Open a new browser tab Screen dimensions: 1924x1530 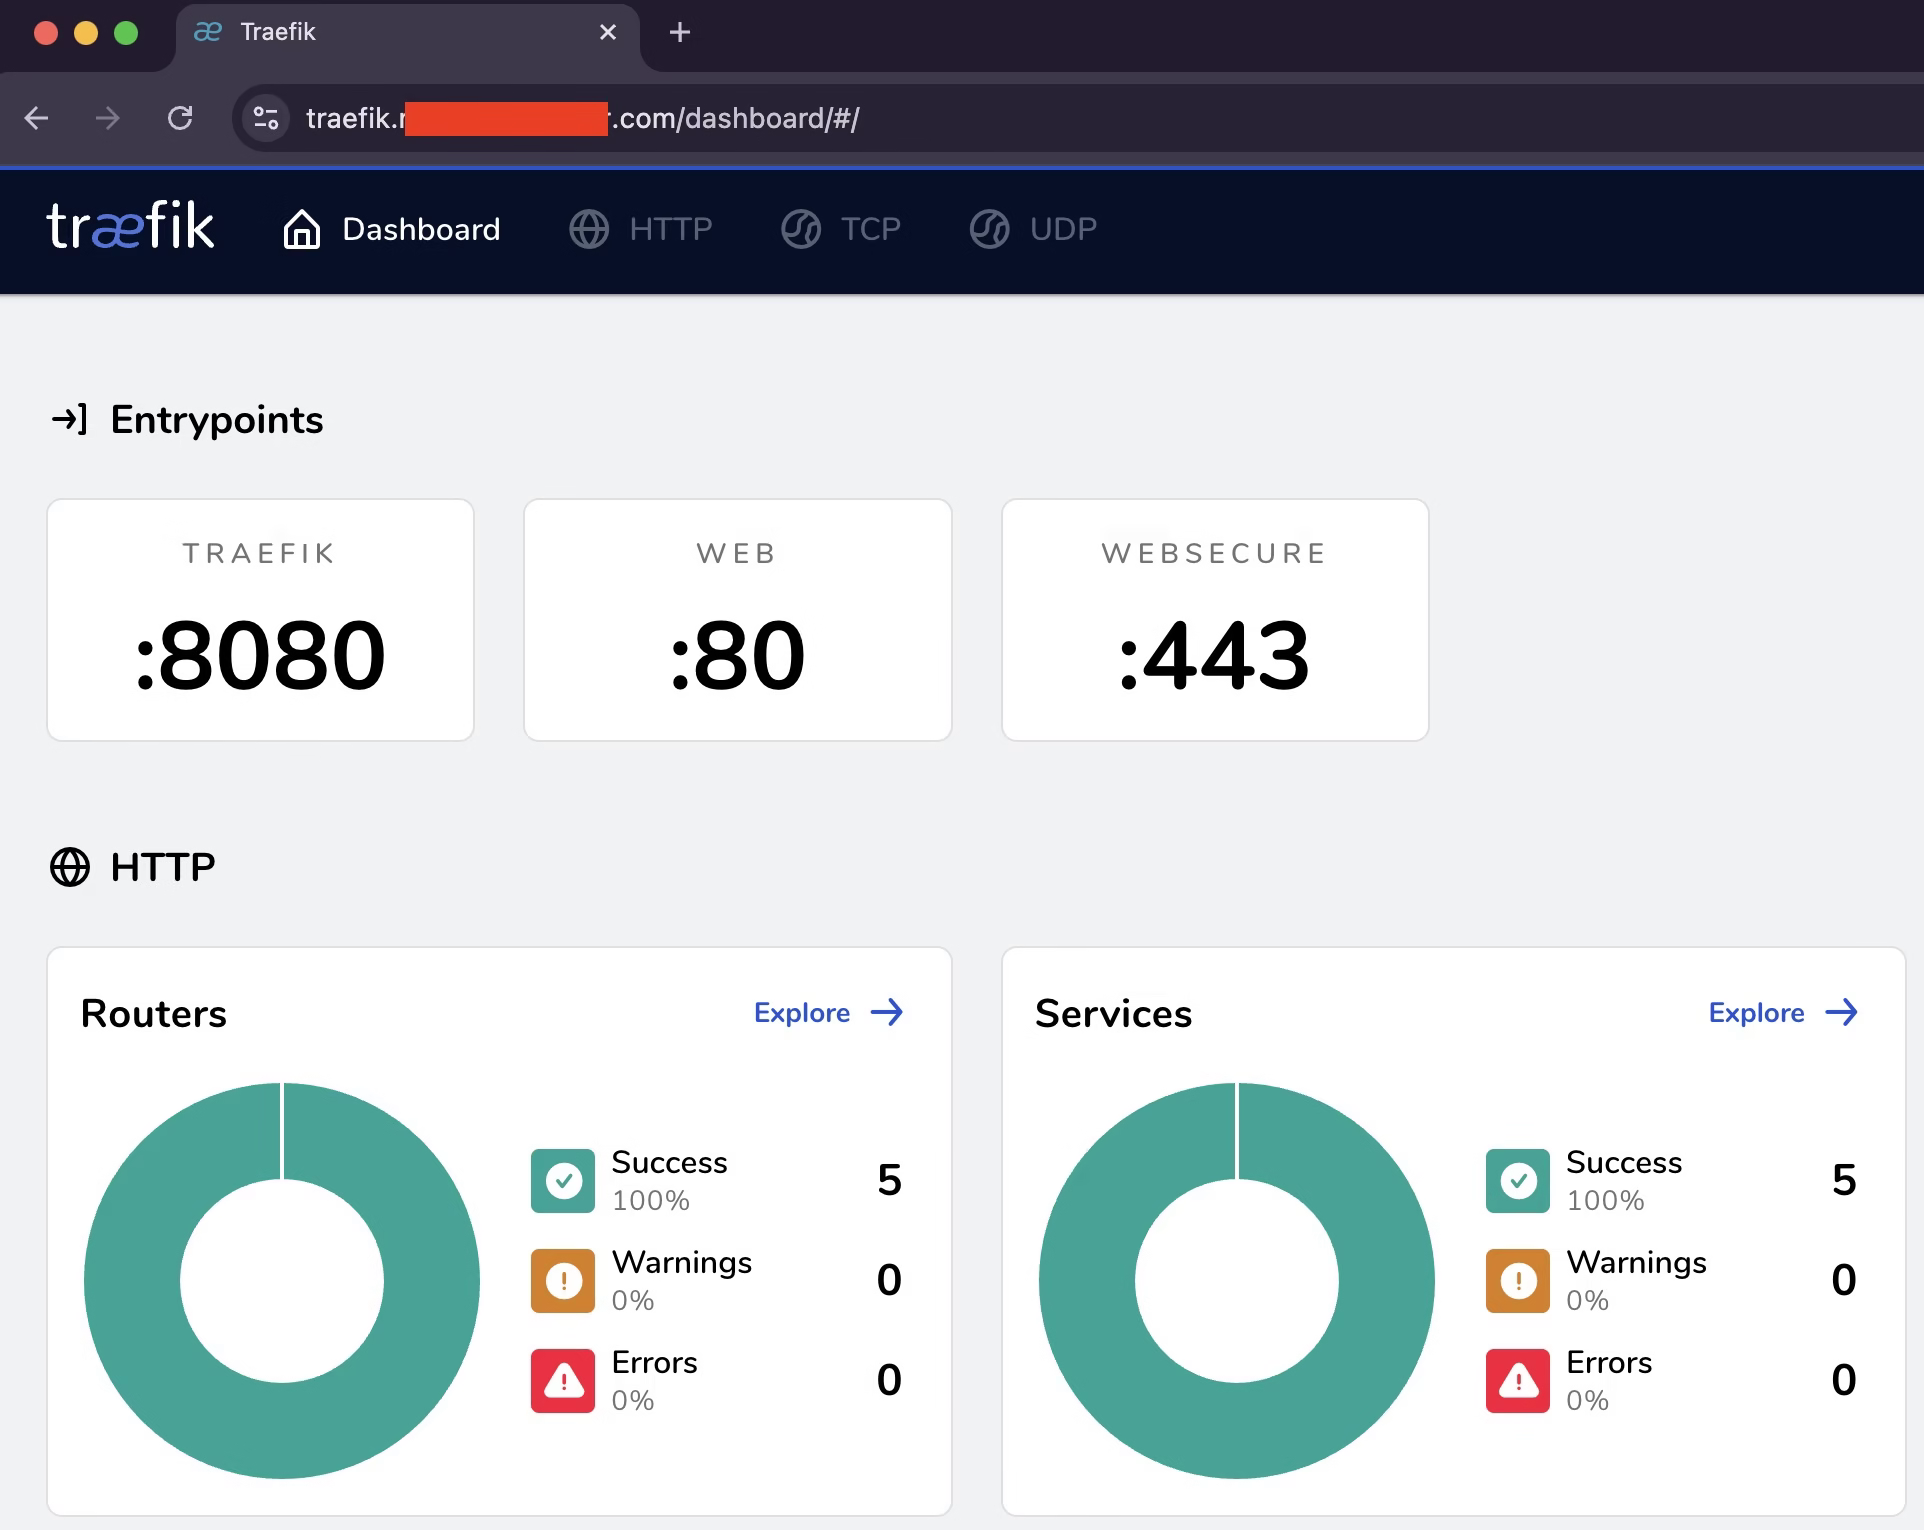(x=680, y=33)
